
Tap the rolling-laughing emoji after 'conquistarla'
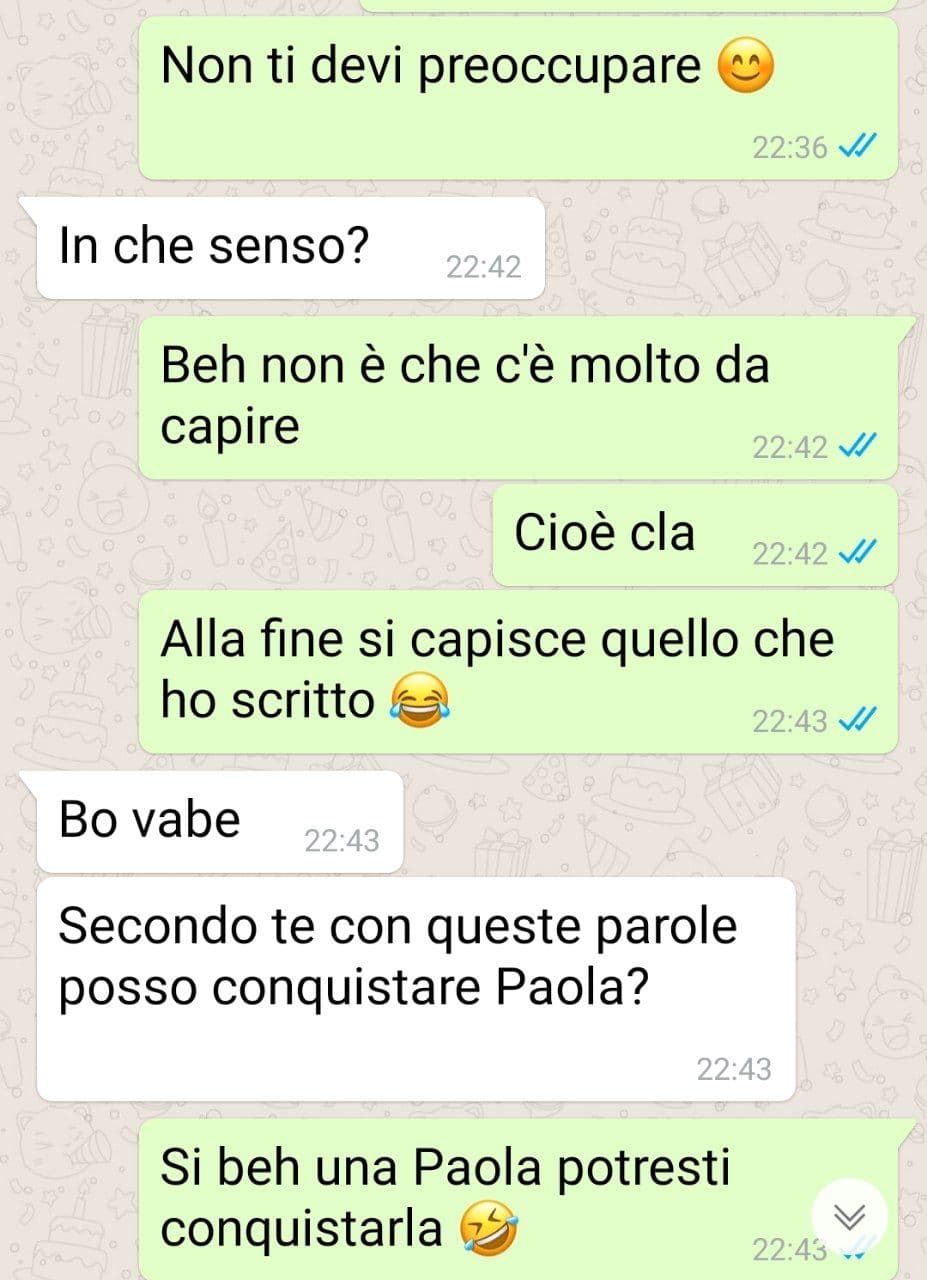(x=489, y=1228)
